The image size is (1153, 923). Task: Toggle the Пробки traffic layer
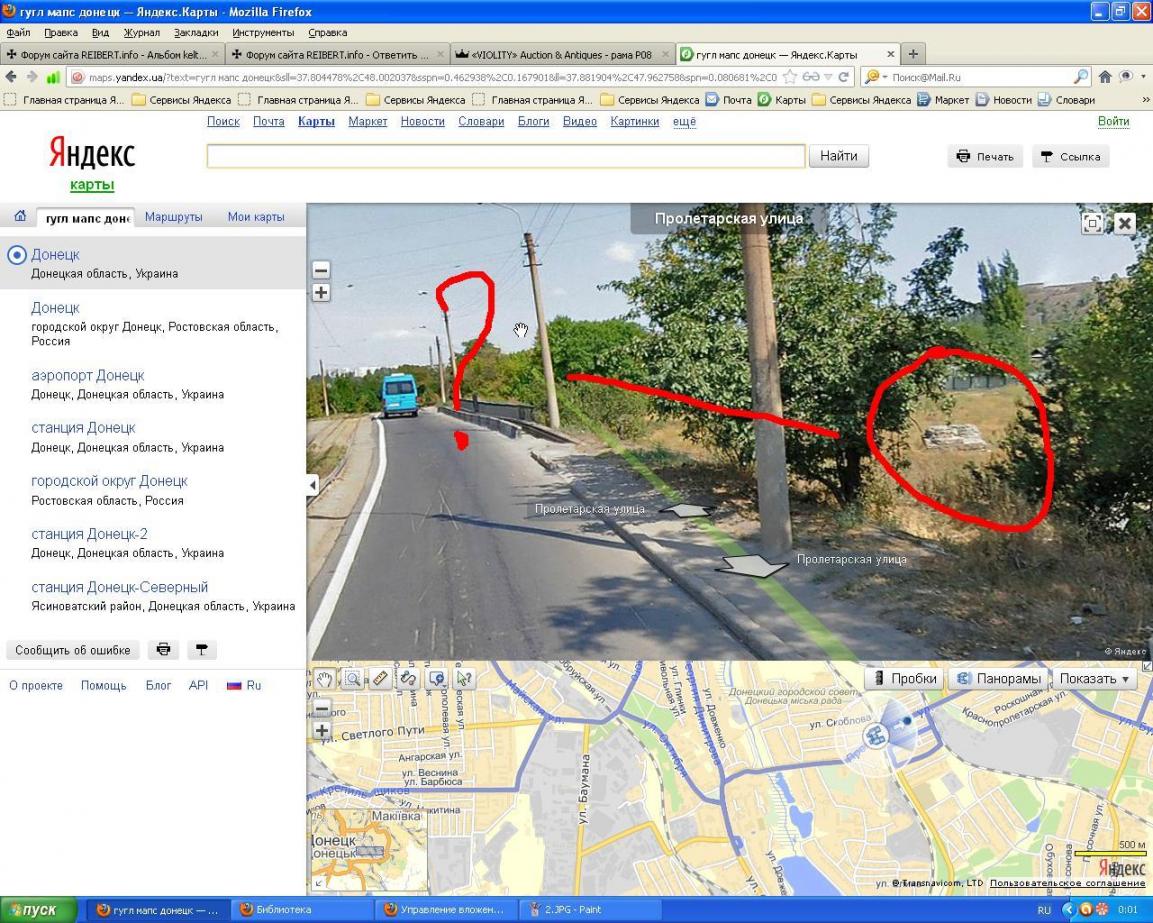(905, 678)
